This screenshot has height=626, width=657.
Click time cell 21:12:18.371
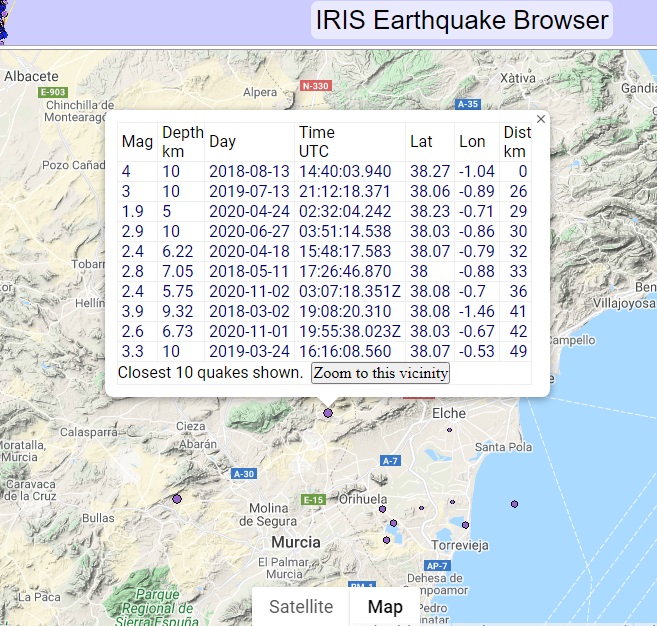click(x=344, y=191)
